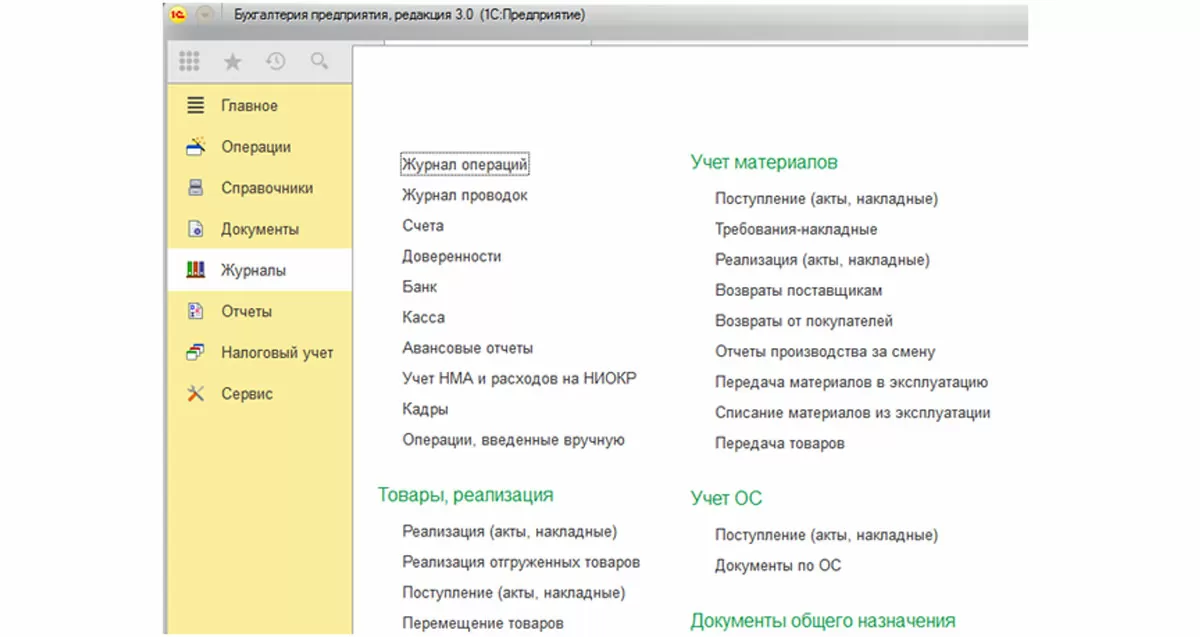The width and height of the screenshot is (1200, 637).
Task: Open the Налоговый учет section
Action: (277, 353)
